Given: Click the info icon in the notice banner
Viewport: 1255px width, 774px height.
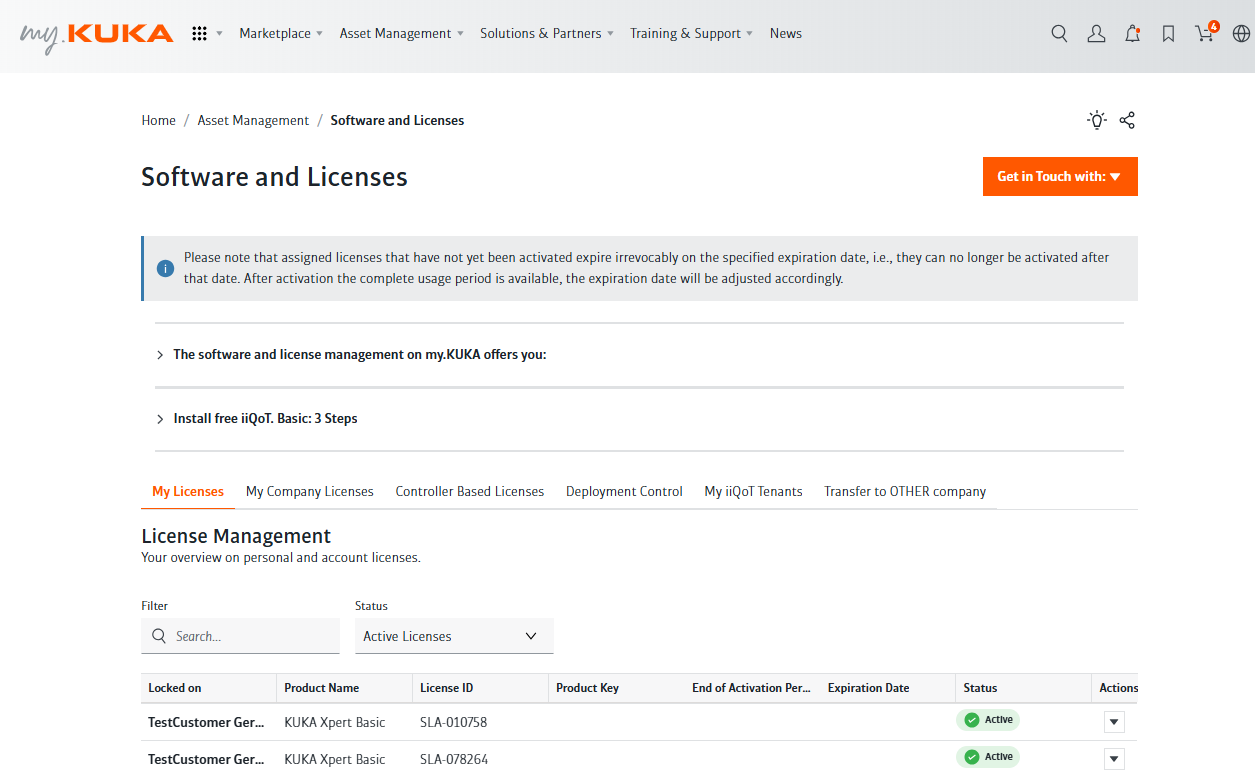Looking at the screenshot, I should [x=165, y=268].
